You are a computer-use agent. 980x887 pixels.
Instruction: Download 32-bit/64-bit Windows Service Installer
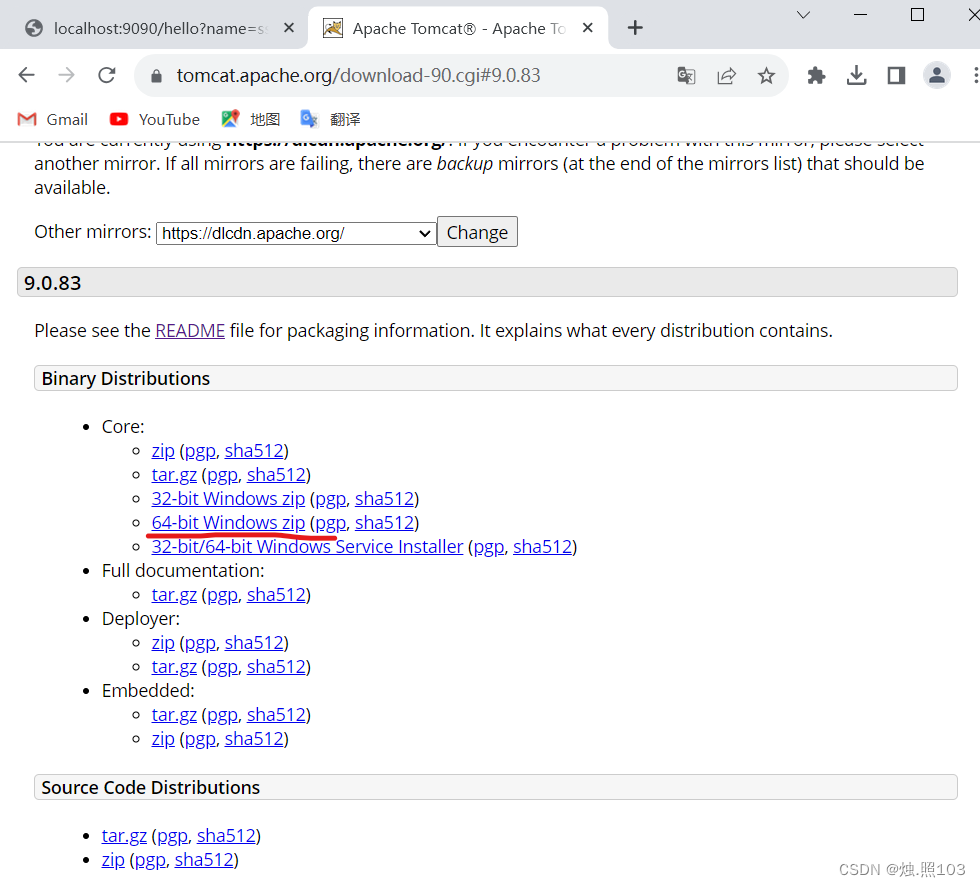click(x=307, y=547)
